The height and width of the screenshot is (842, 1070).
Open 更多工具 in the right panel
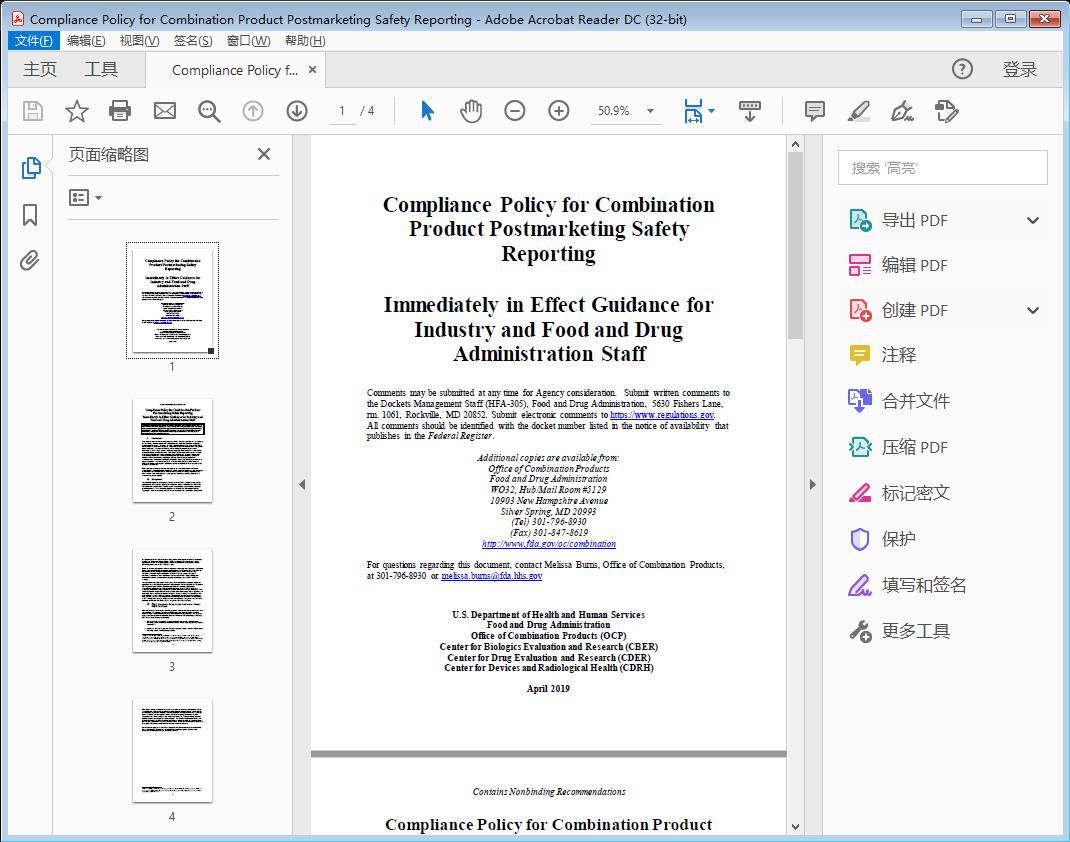(x=915, y=630)
